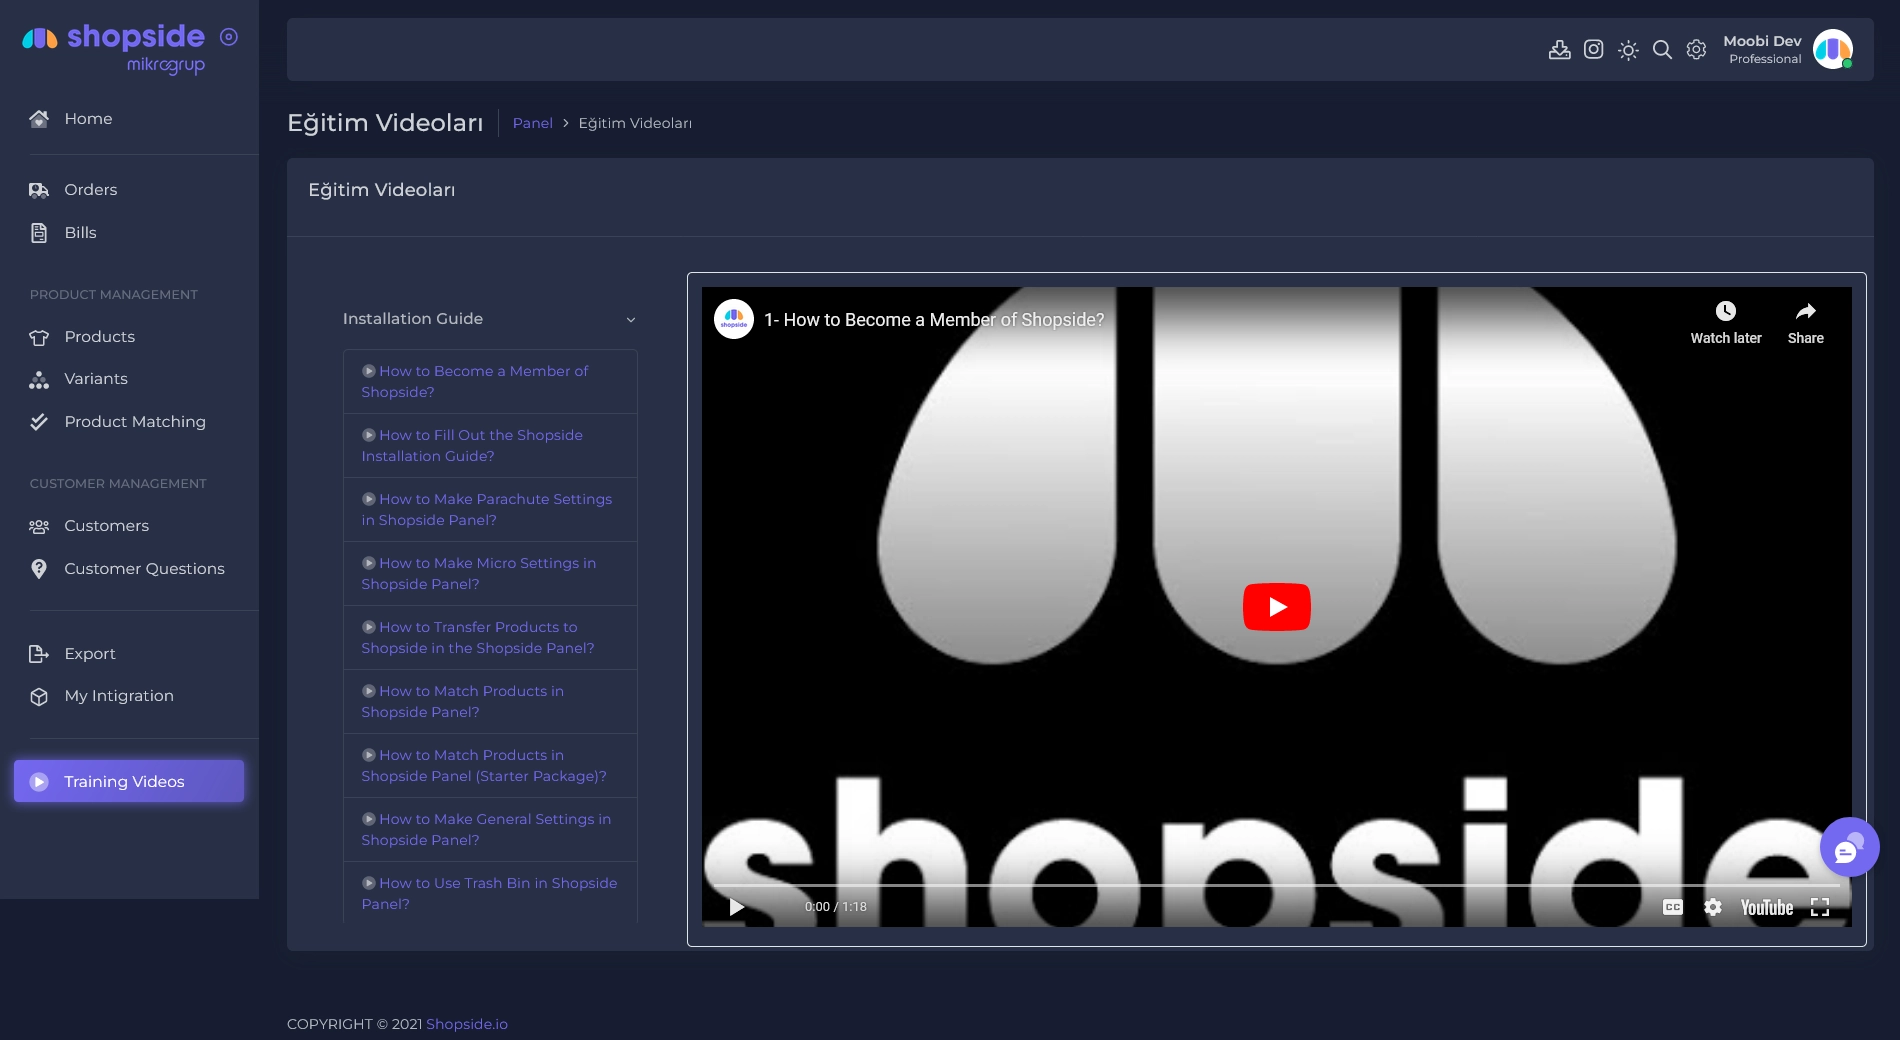
Task: Click the Customer Questions pin icon
Action: [39, 569]
